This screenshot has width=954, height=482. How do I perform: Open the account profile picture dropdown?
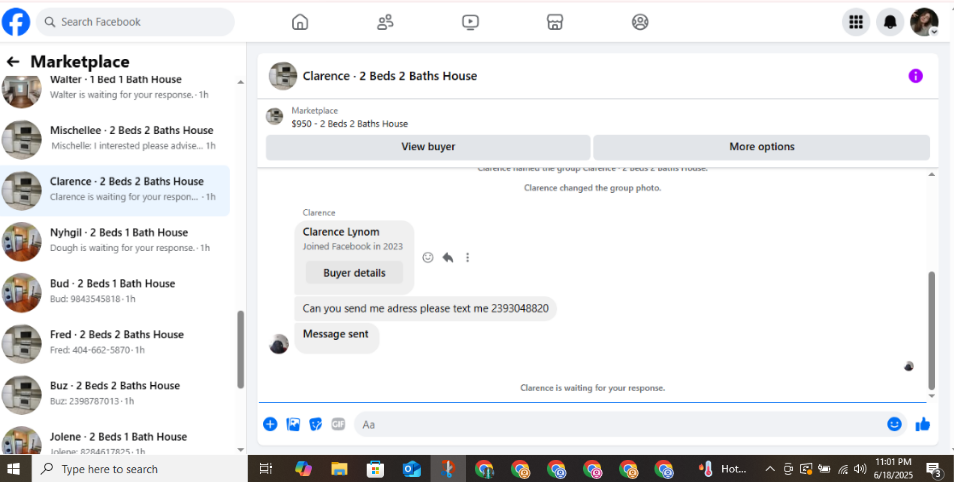(x=924, y=22)
